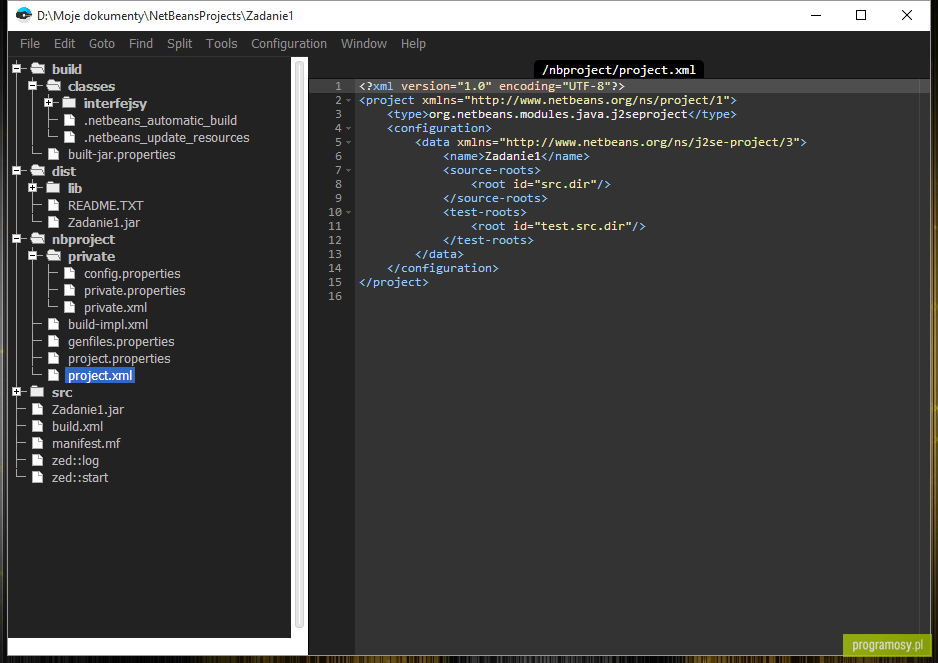Viewport: 938px width, 663px height.
Task: Open genfiles.properties file
Action: (x=121, y=342)
